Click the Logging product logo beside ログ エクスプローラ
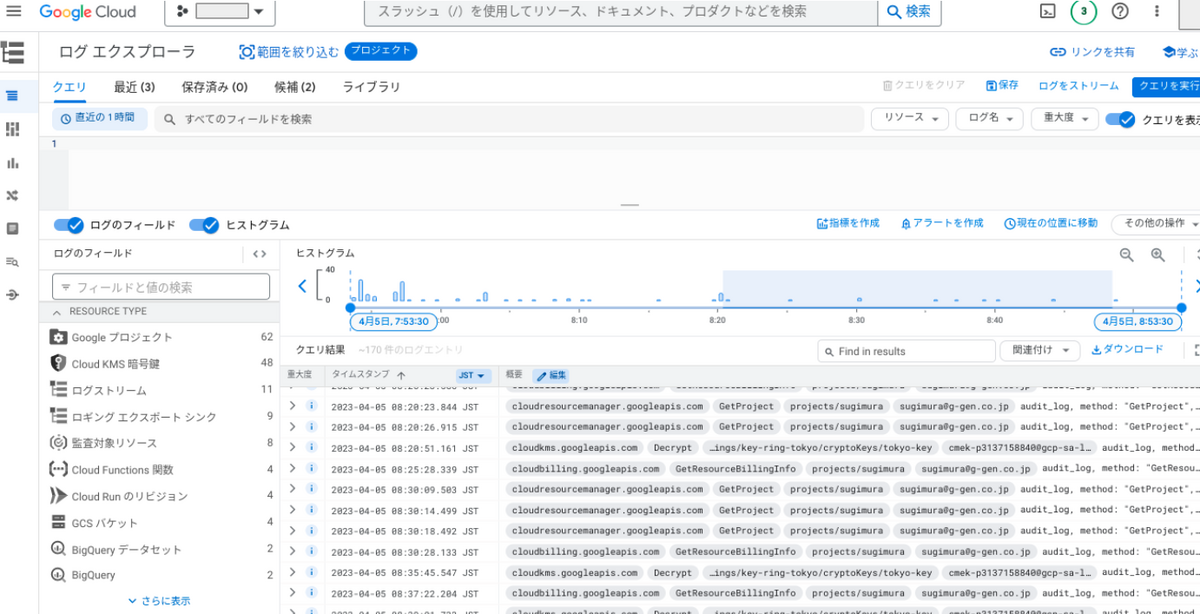The width and height of the screenshot is (1200, 614). [13, 52]
